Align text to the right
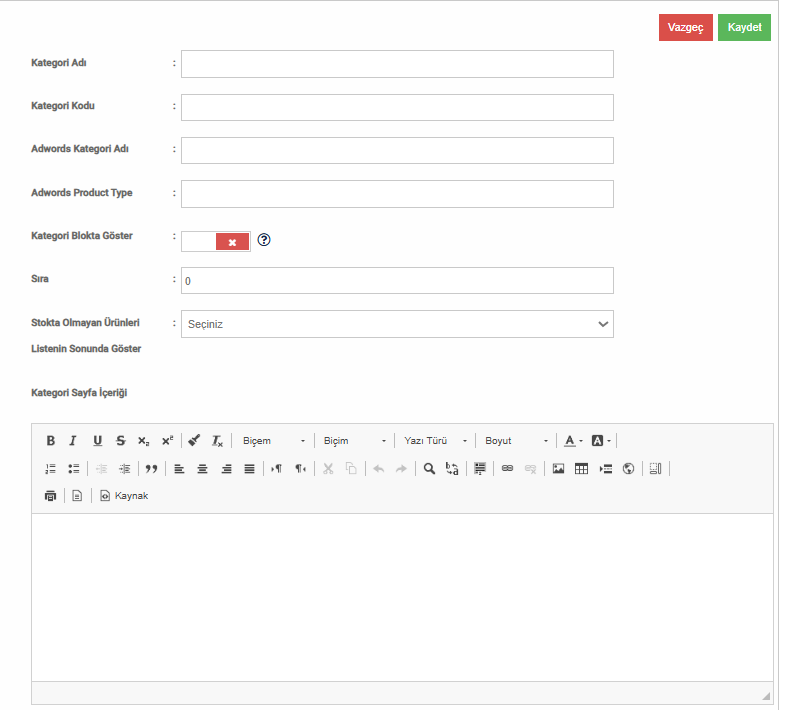This screenshot has width=796, height=710. pyautogui.click(x=226, y=468)
